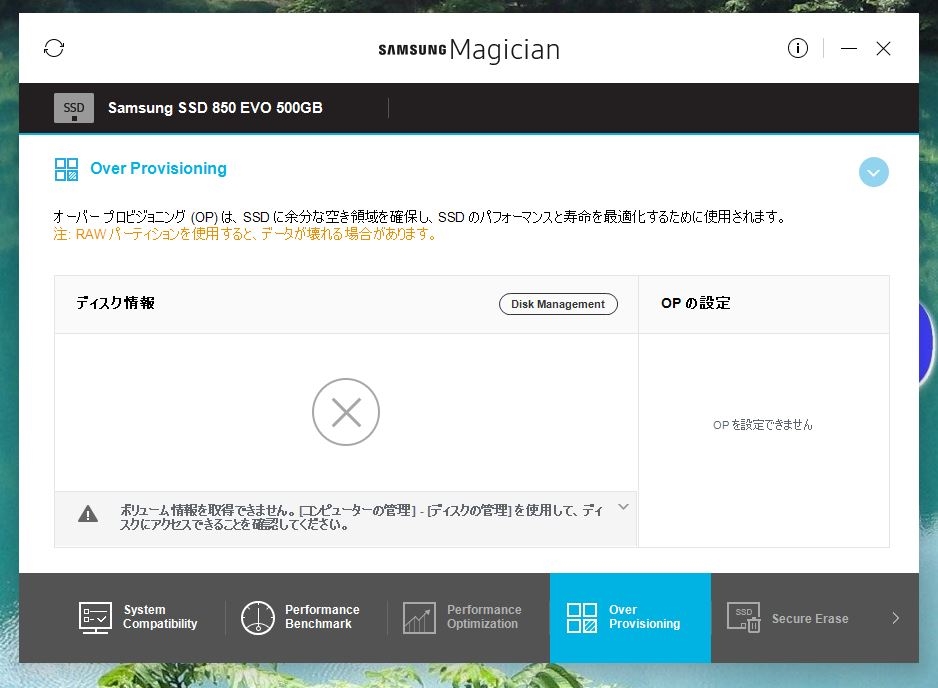
Task: Show more tabs with right arrow
Action: click(896, 618)
